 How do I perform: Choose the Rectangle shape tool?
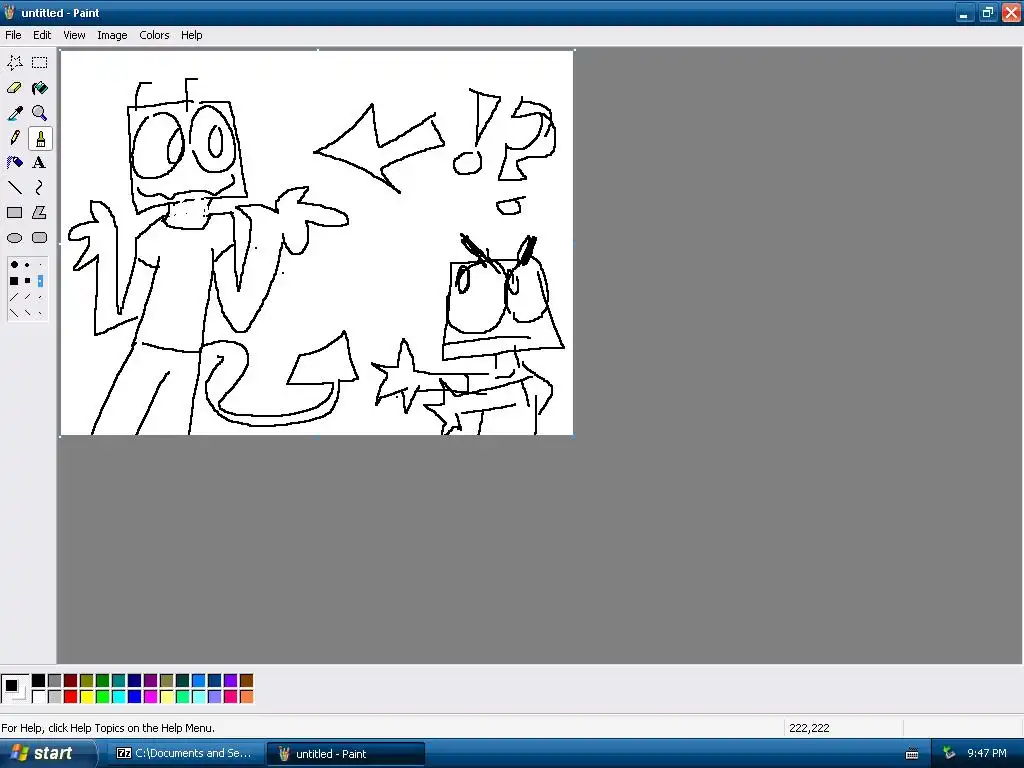point(14,213)
